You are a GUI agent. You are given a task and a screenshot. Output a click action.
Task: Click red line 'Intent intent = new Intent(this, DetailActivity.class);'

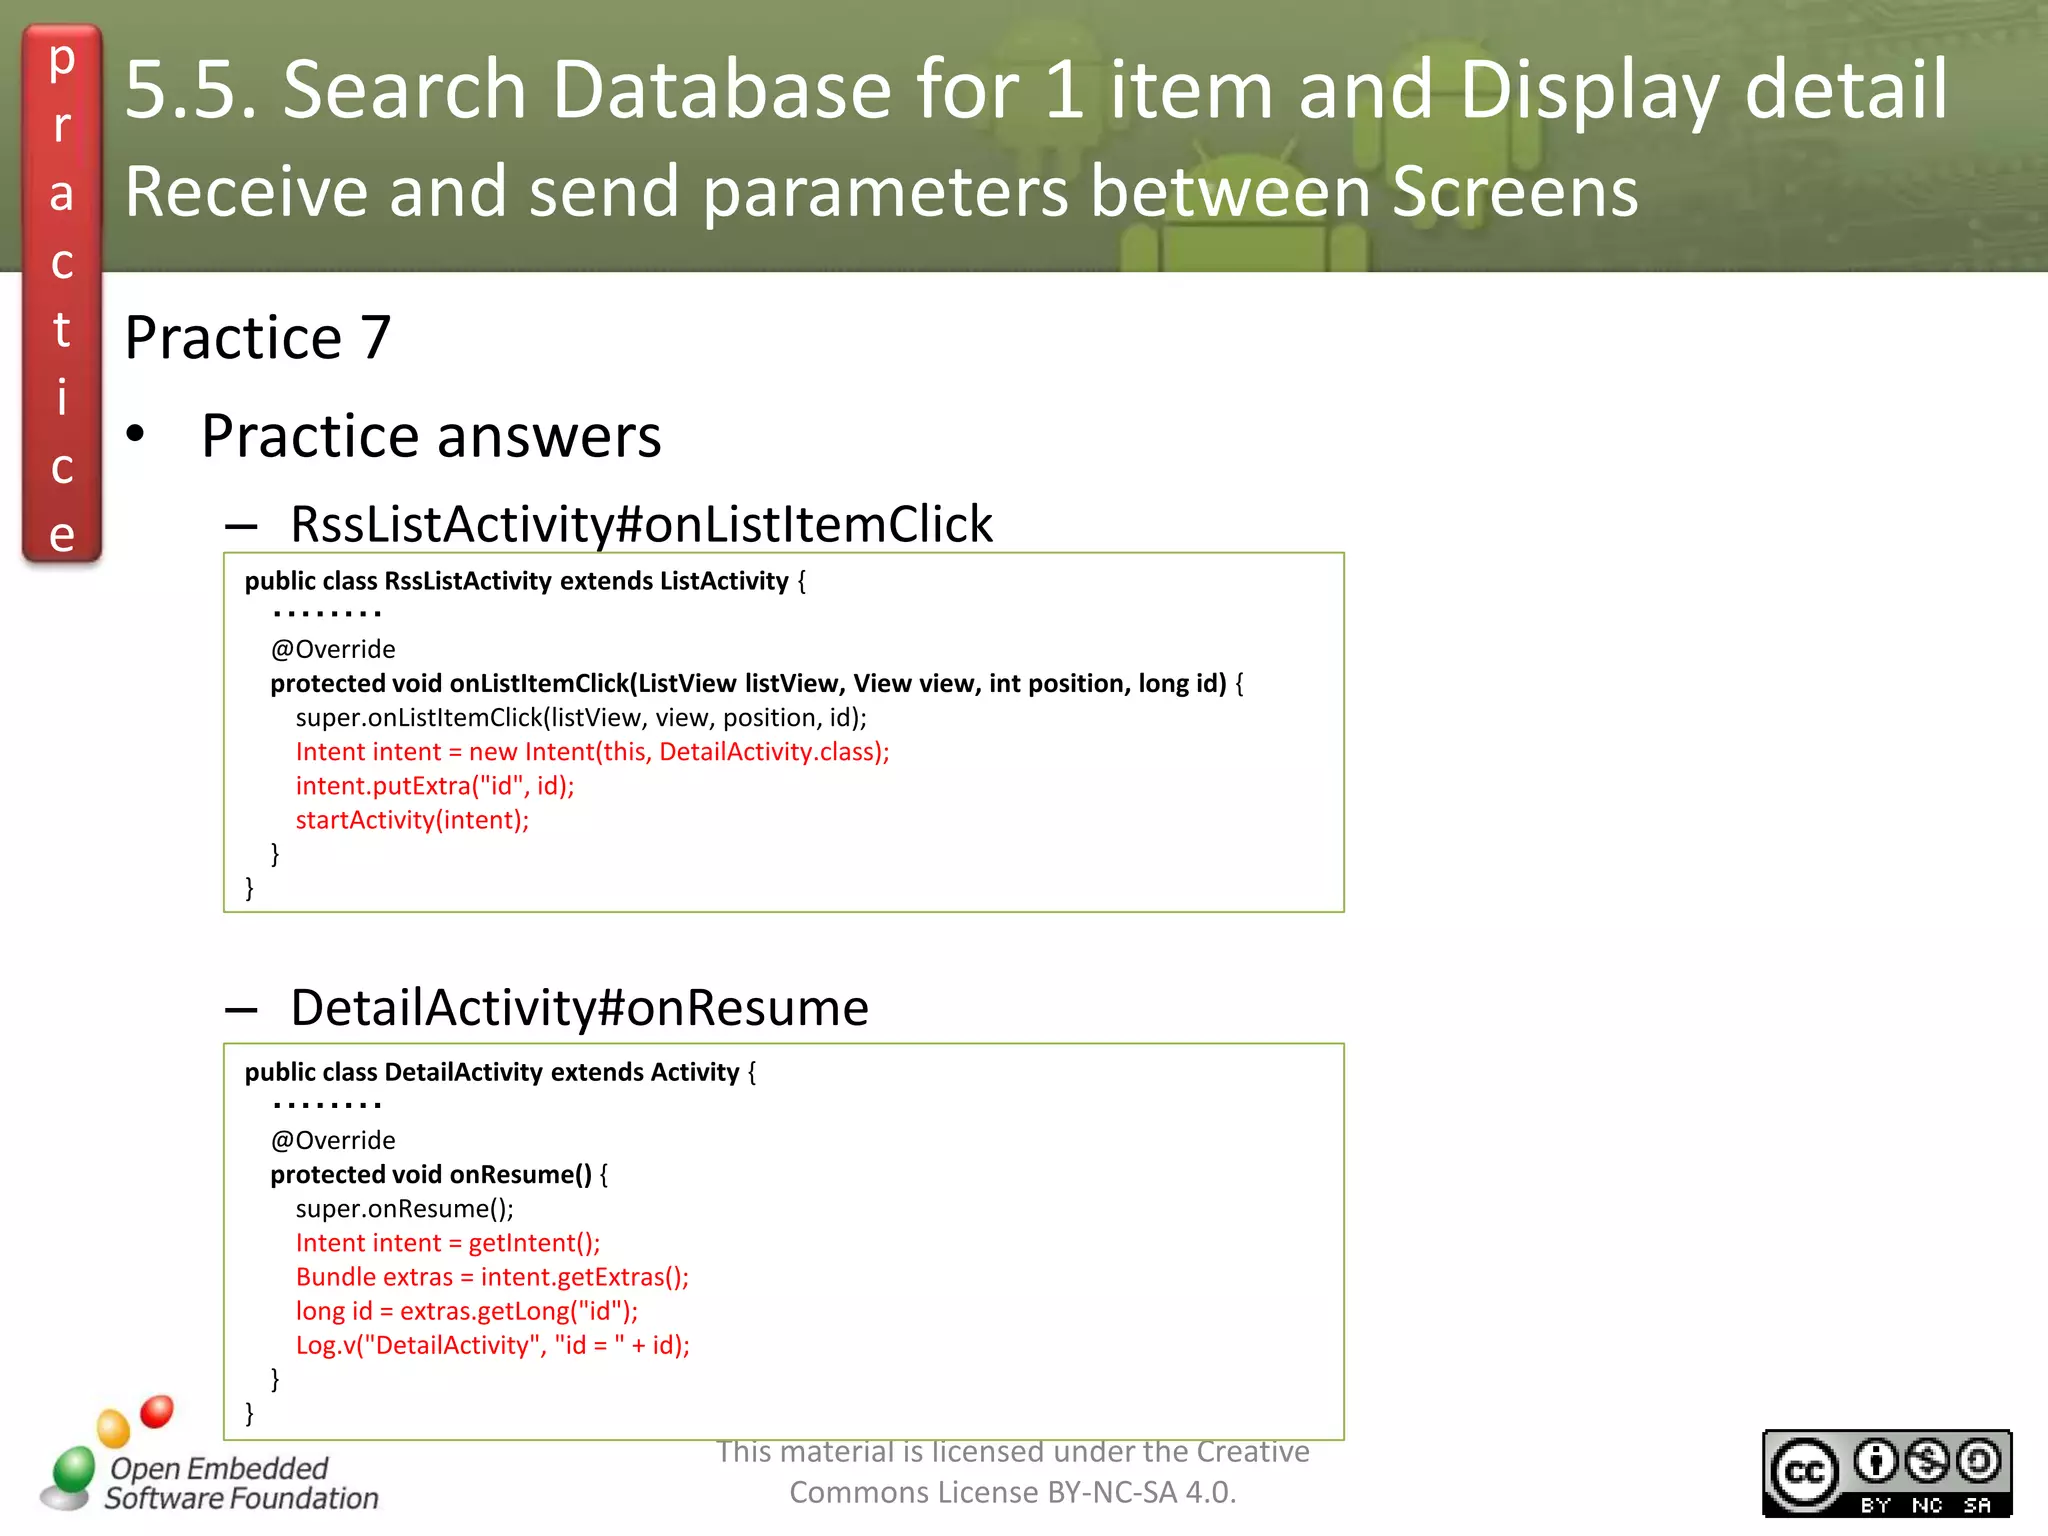pos(592,751)
